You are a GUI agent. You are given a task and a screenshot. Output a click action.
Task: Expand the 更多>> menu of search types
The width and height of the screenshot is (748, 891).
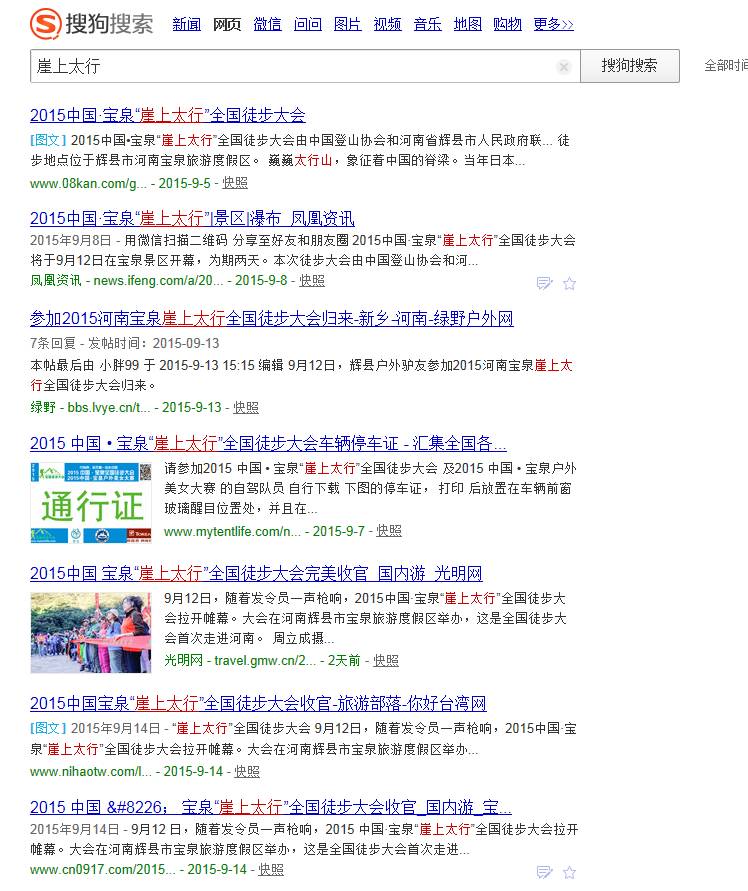click(x=553, y=24)
